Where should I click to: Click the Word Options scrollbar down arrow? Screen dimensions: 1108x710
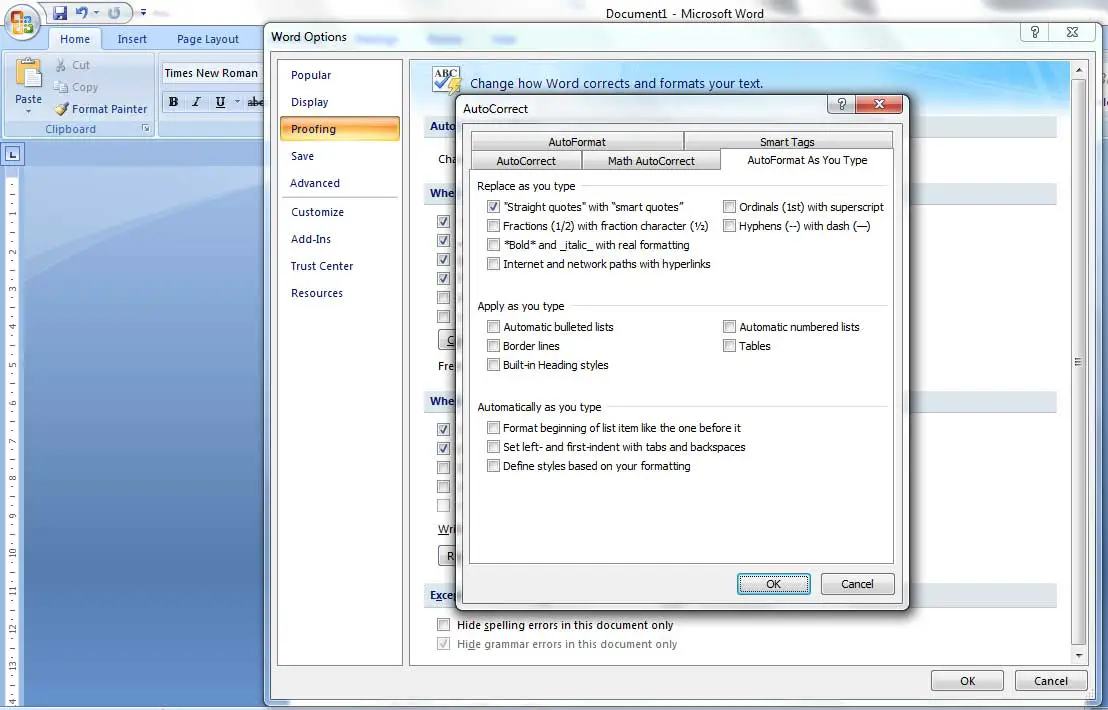(1078, 656)
